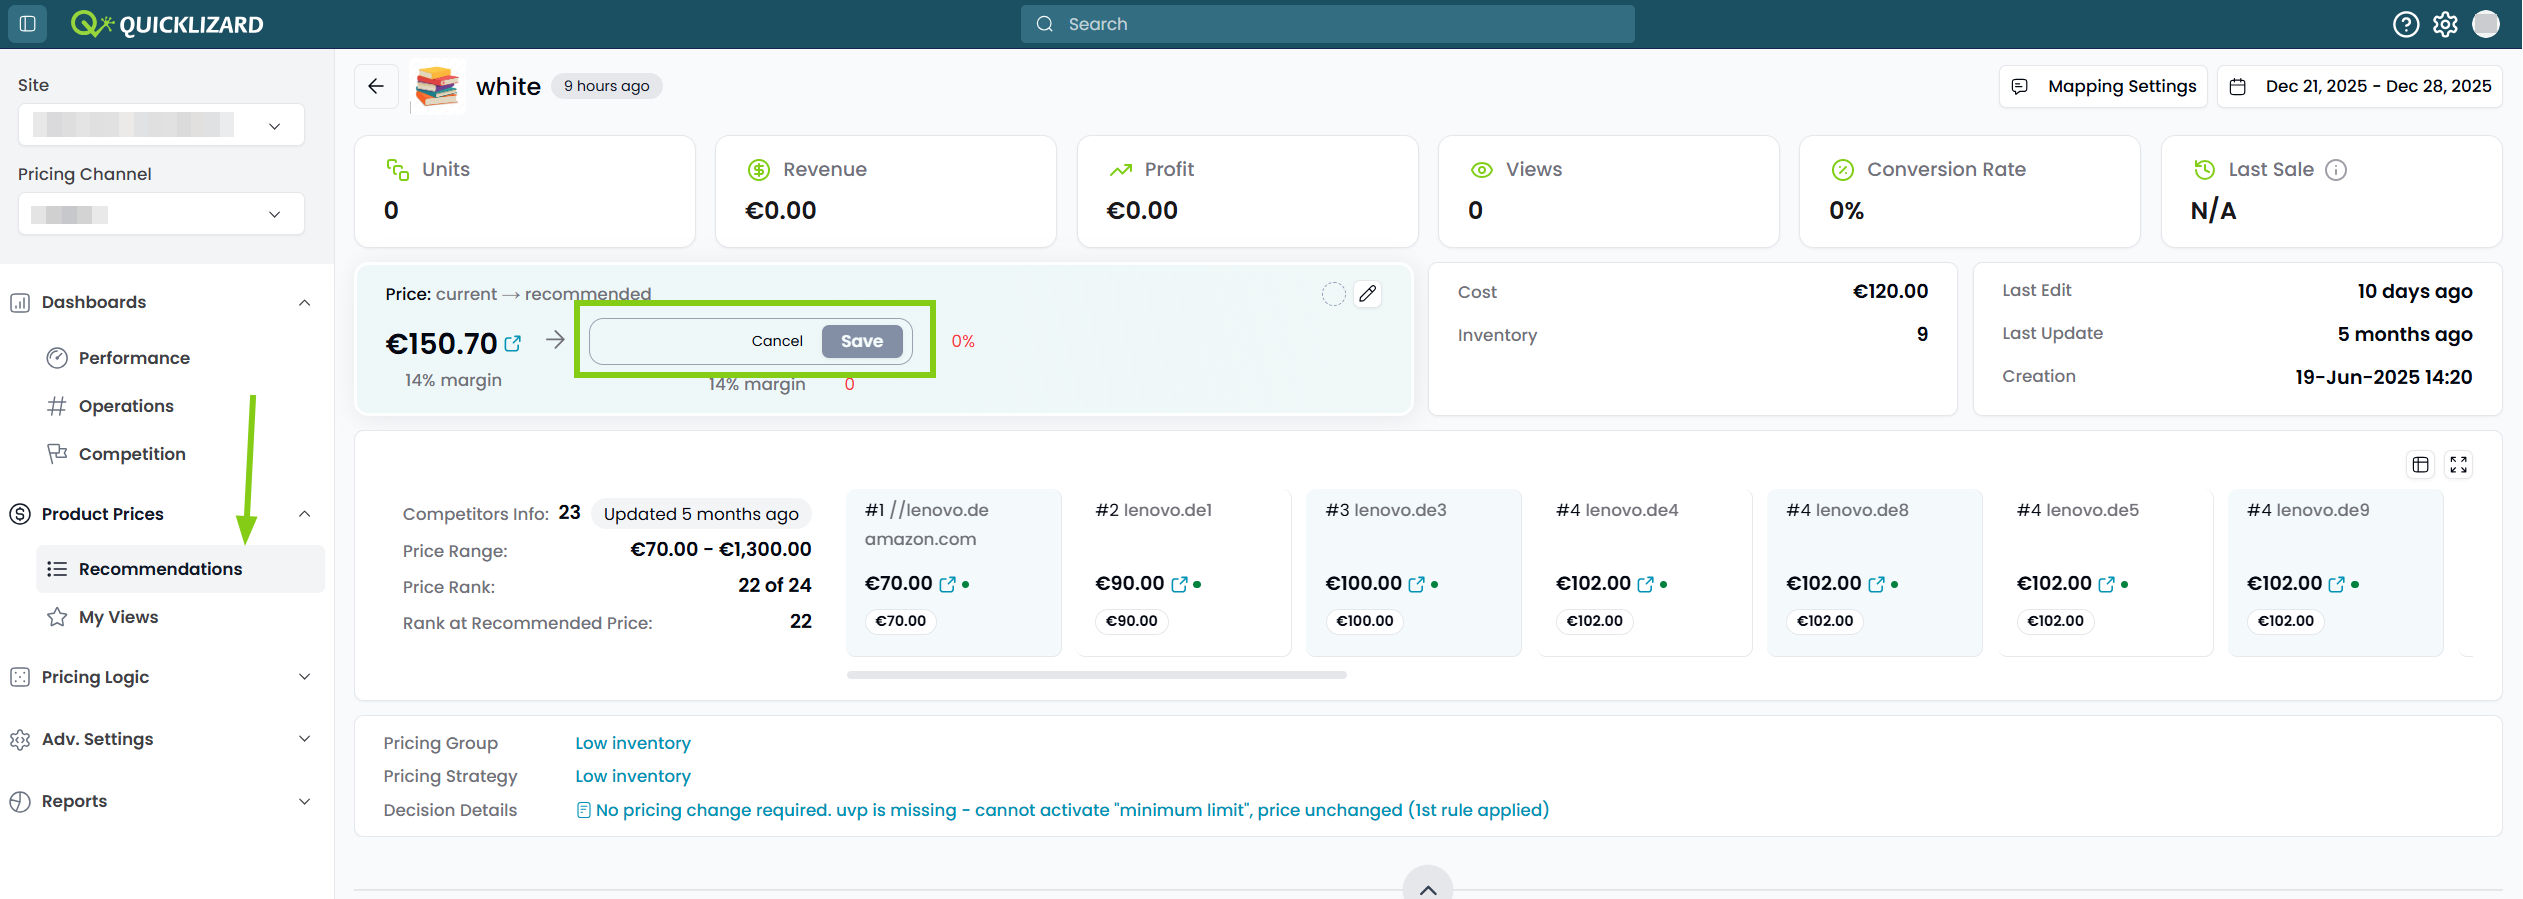This screenshot has height=899, width=2523.
Task: Toggle the sidebar panel icon
Action: (28, 23)
